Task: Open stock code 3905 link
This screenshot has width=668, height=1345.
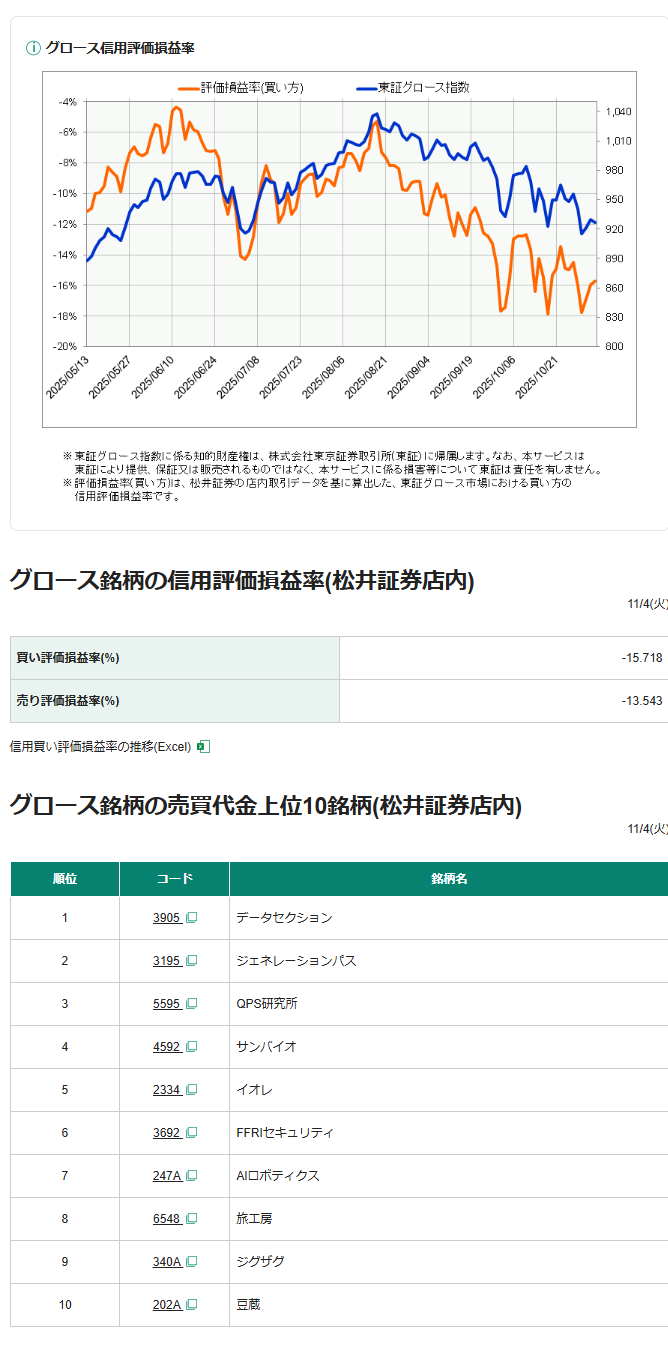Action: pos(166,918)
